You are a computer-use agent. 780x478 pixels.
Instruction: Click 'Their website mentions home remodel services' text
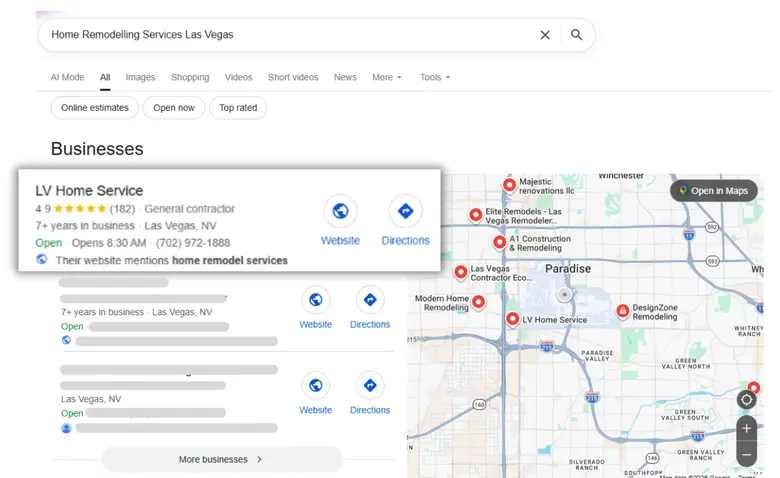tap(172, 261)
